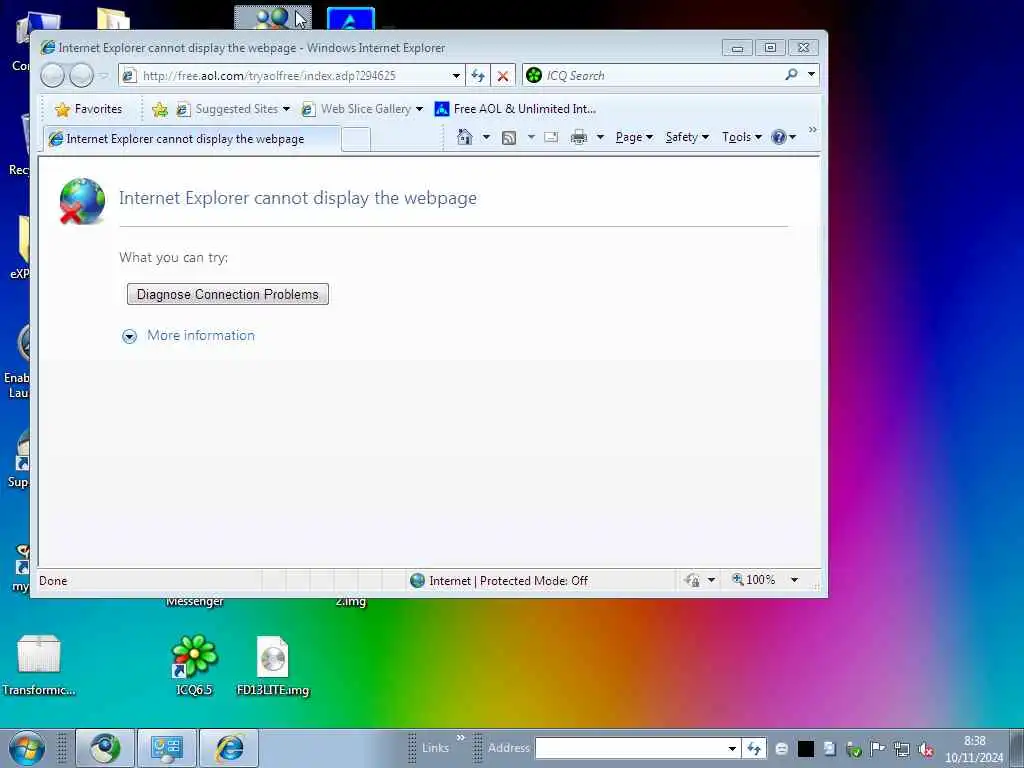Open Free AOL & Unlimited Int... bookmark
The width and height of the screenshot is (1024, 768).
pos(515,109)
